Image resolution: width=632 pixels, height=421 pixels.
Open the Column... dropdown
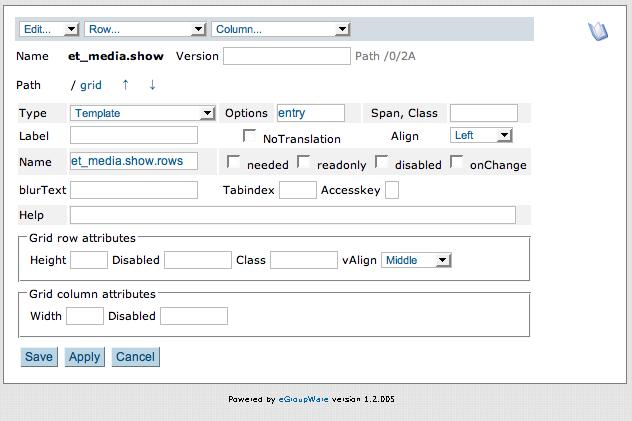(x=281, y=29)
